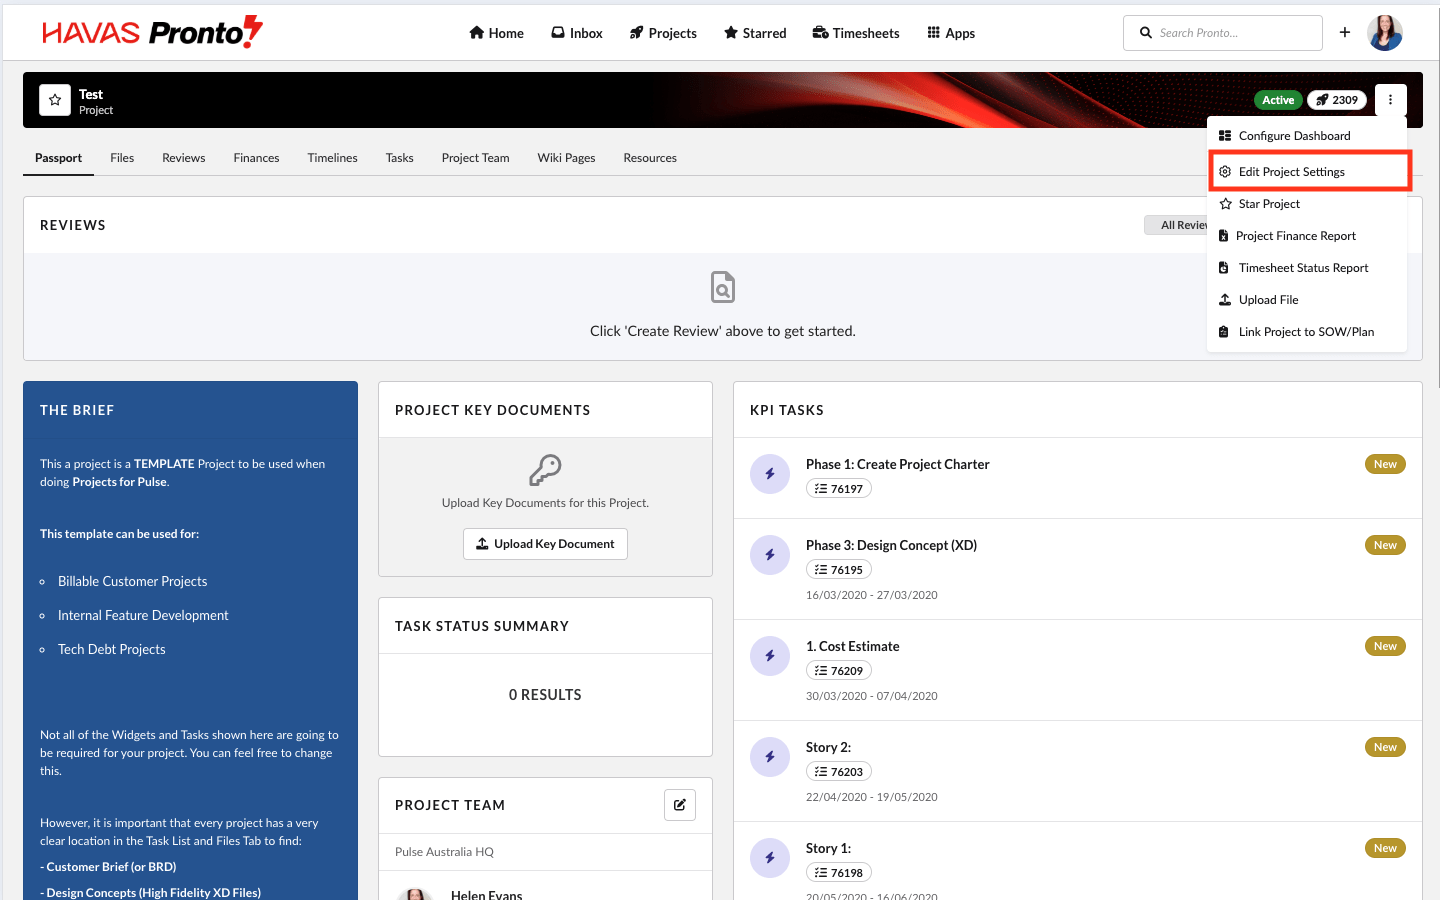This screenshot has width=1440, height=900.
Task: Select Edit Project Settings from menu
Action: (1291, 172)
